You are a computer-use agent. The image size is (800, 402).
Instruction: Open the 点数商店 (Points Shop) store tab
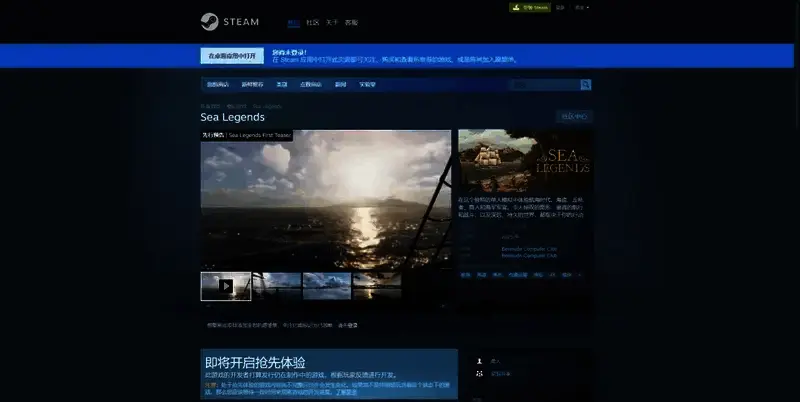[x=310, y=85]
